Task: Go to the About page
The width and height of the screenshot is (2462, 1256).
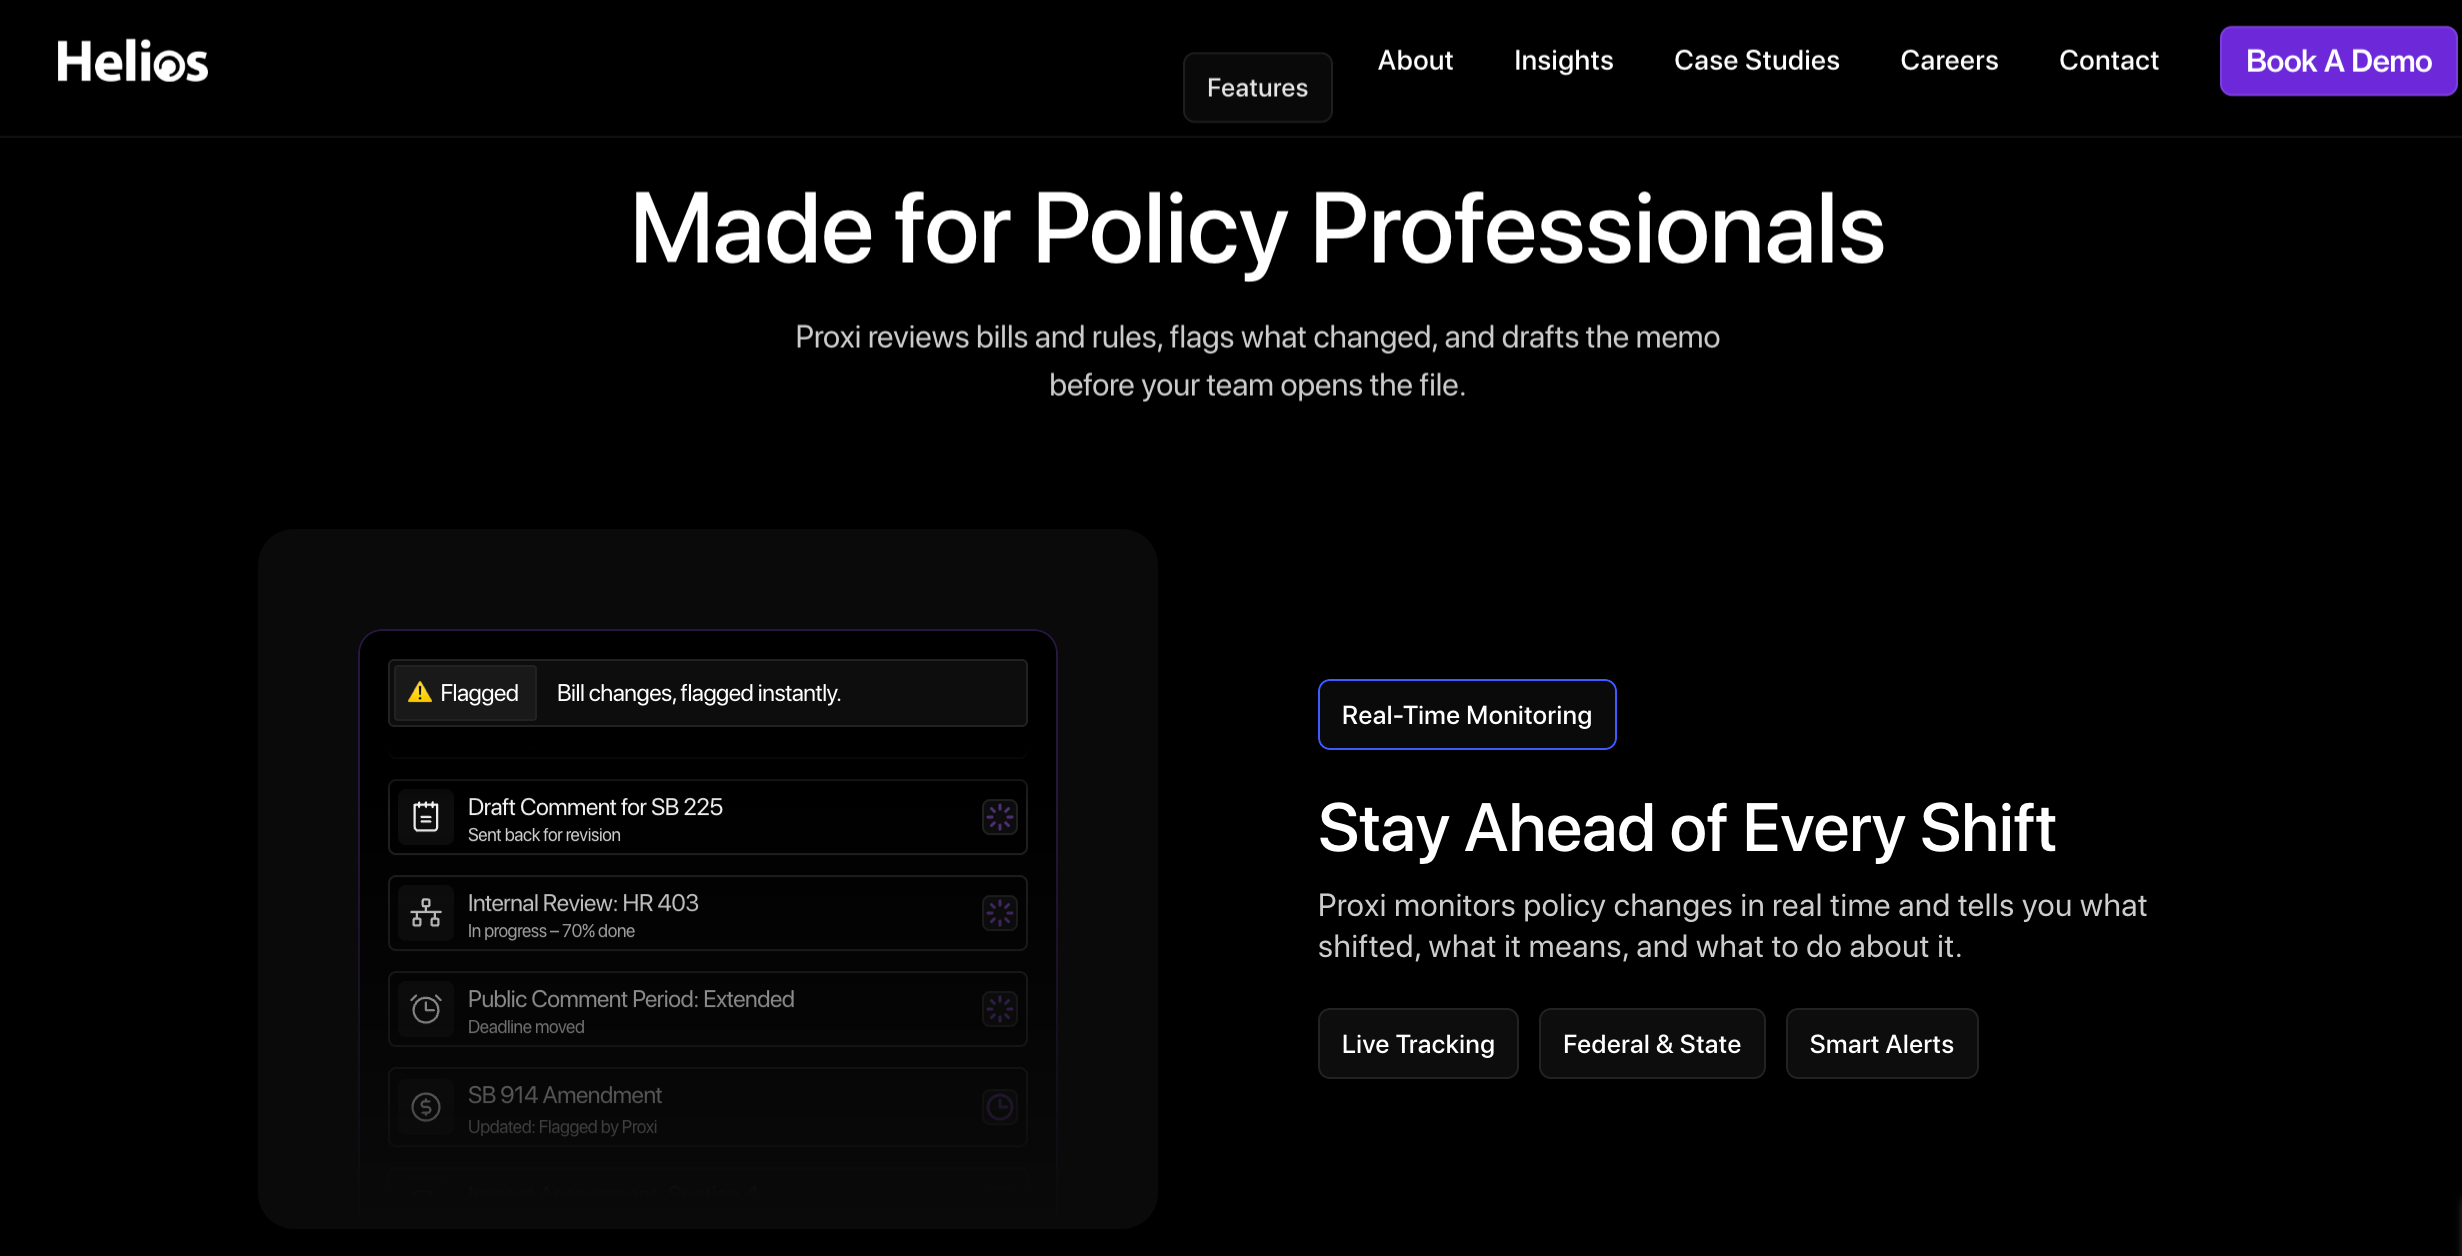Action: [x=1415, y=61]
